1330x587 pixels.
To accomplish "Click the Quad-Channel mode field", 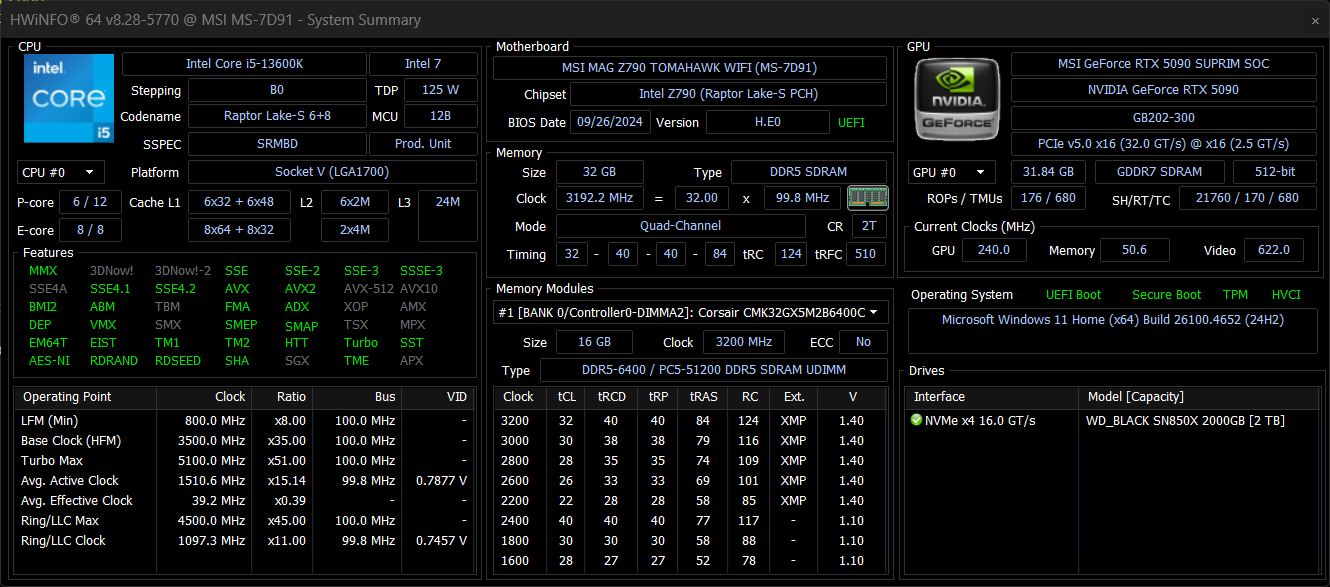I will (x=680, y=226).
